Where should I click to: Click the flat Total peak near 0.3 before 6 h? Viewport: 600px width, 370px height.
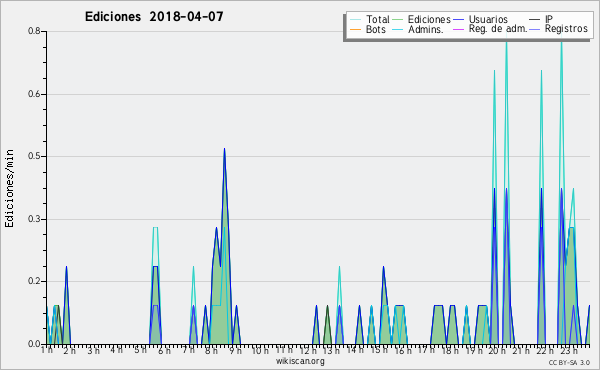pos(155,228)
